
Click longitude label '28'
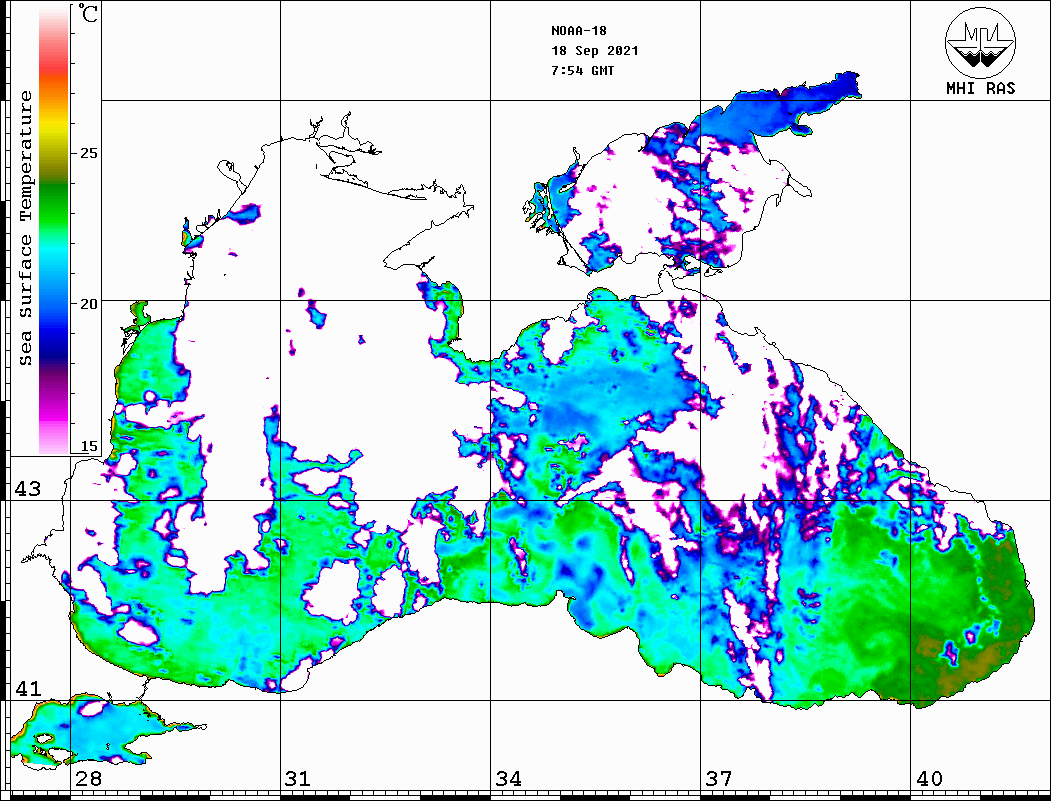(88, 779)
